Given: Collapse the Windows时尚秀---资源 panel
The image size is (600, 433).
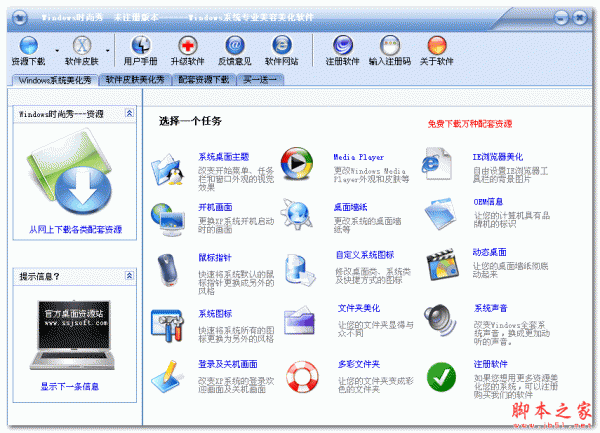Looking at the screenshot, I should (x=129, y=113).
